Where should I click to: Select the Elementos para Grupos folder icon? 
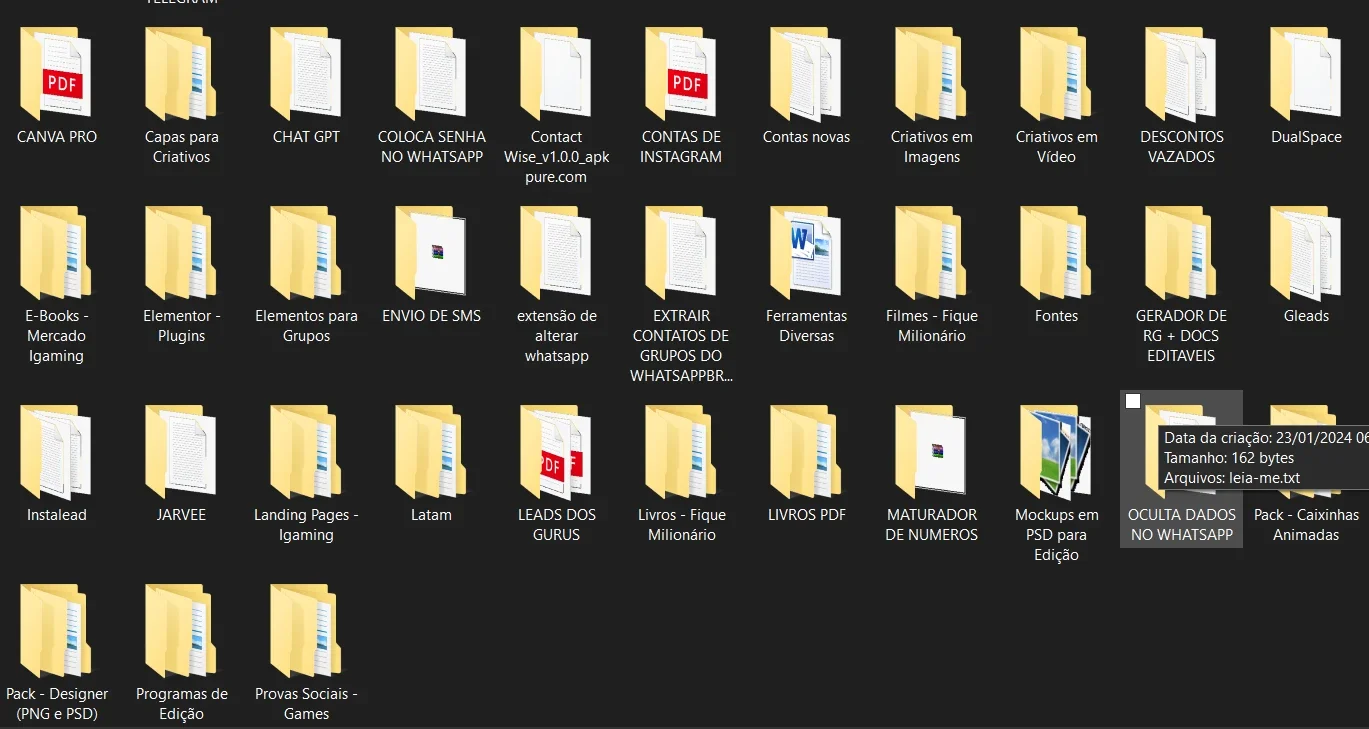pyautogui.click(x=306, y=252)
